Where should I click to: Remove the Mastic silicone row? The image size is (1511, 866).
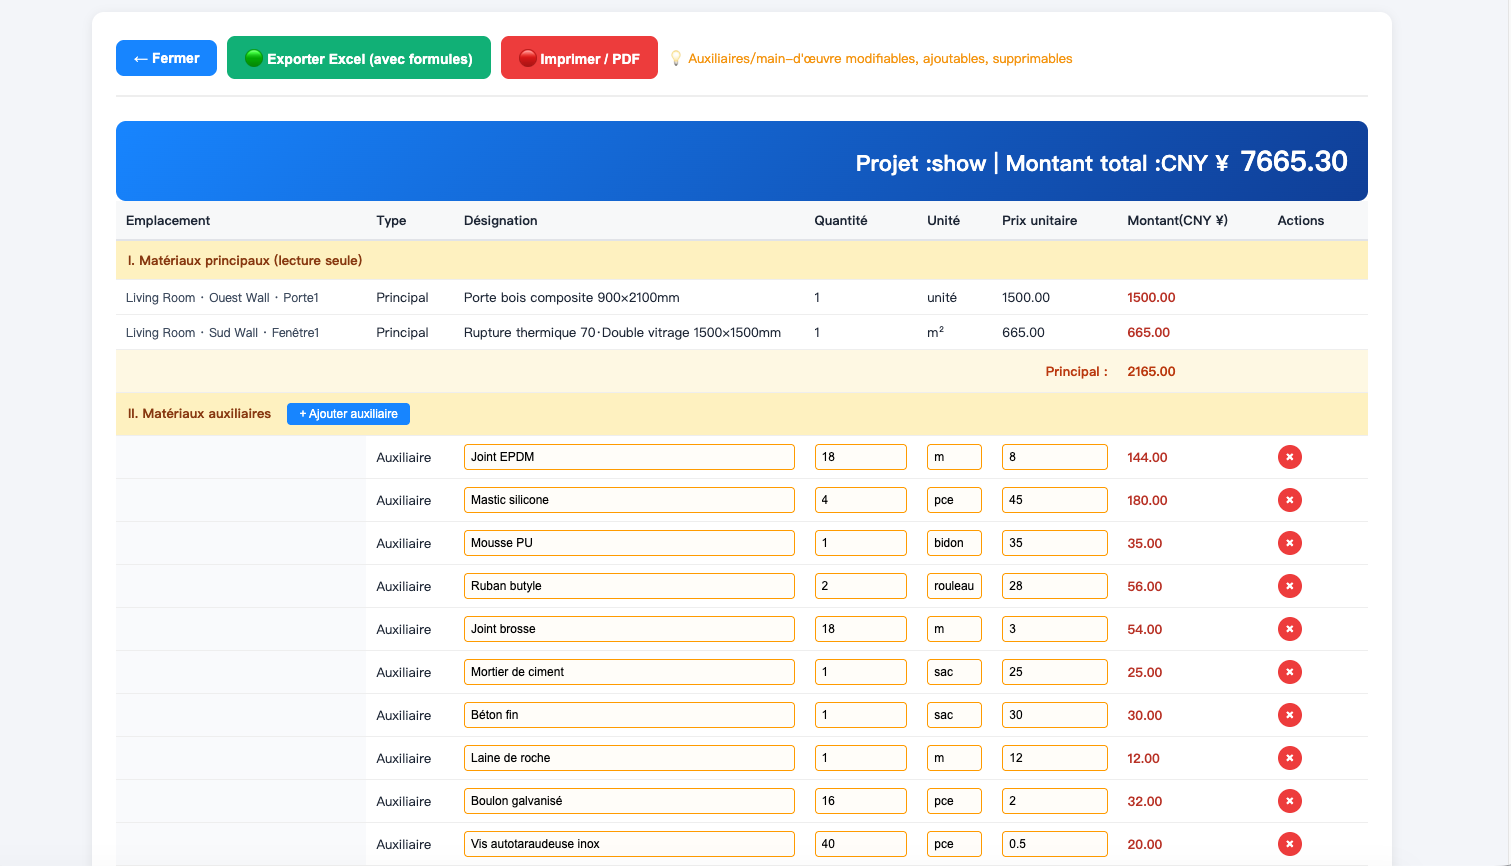point(1289,500)
